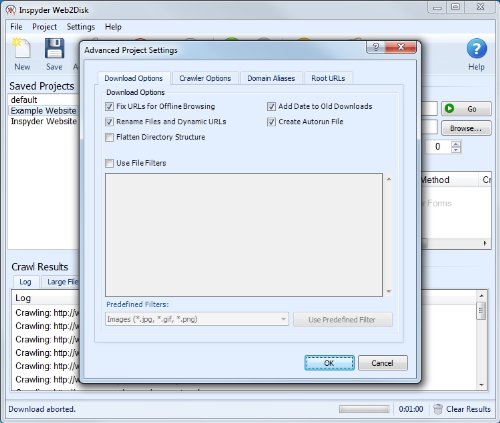This screenshot has width=500, height=423.
Task: Click the filter list scroll up arrow
Action: point(388,179)
